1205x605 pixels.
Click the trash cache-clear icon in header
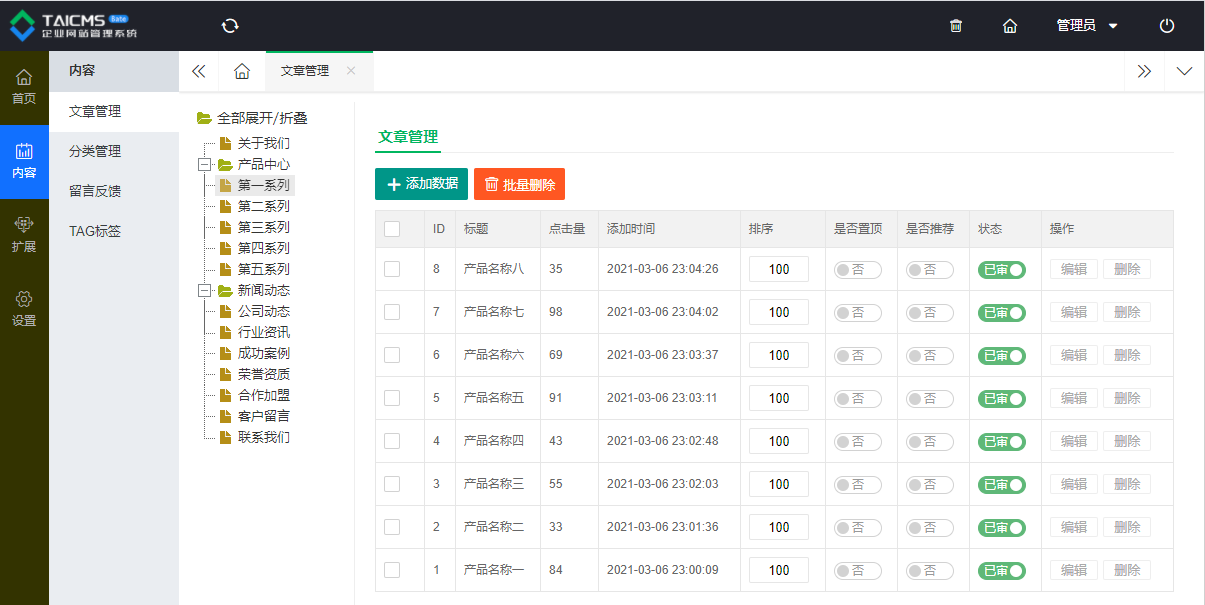coord(956,26)
